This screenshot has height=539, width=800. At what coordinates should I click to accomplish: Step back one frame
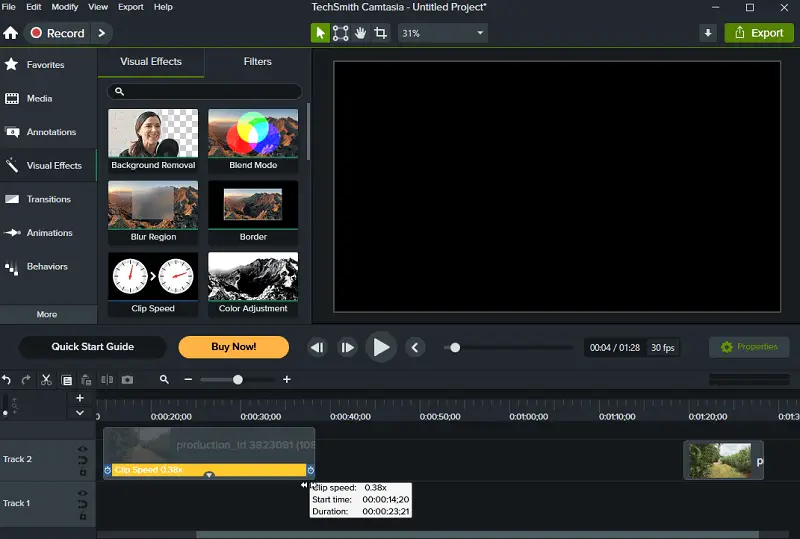click(317, 348)
